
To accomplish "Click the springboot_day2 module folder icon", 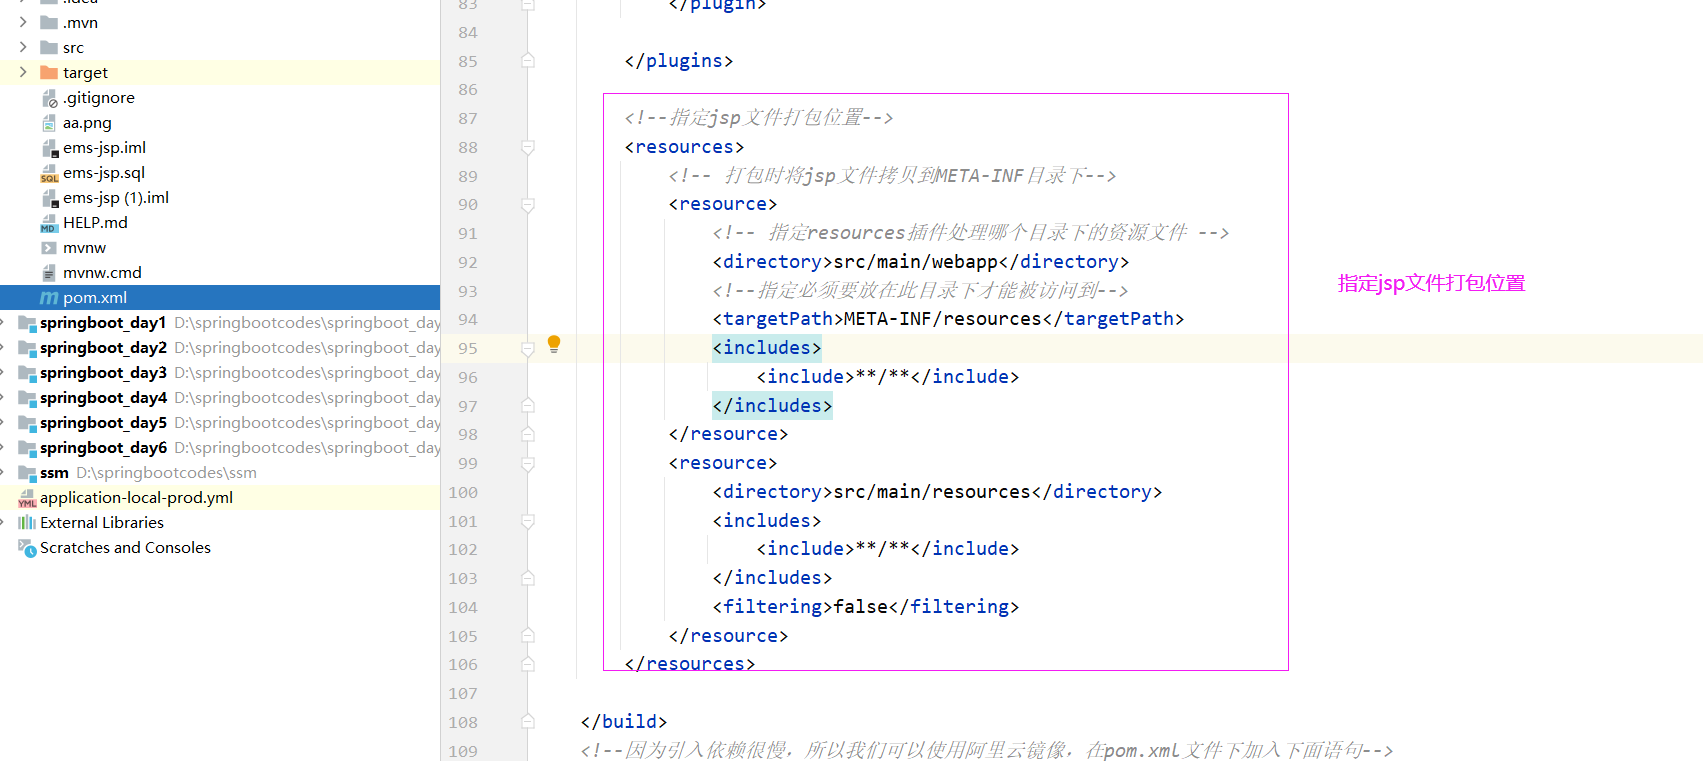I will pos(27,348).
